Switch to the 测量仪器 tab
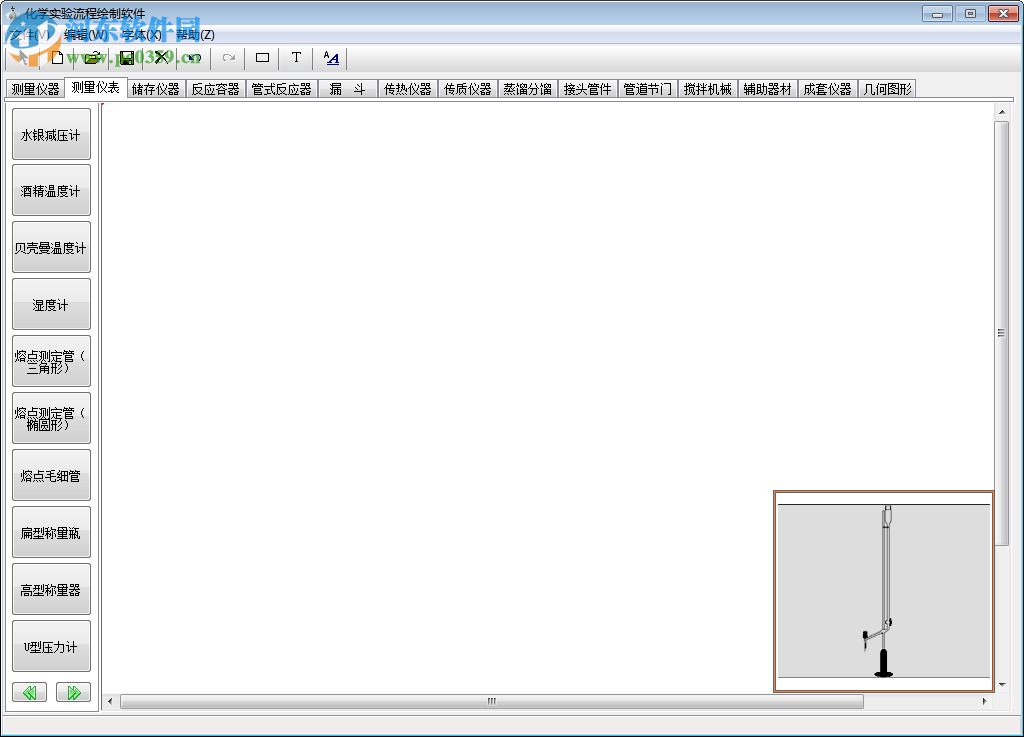The height and width of the screenshot is (737, 1024). [x=35, y=89]
